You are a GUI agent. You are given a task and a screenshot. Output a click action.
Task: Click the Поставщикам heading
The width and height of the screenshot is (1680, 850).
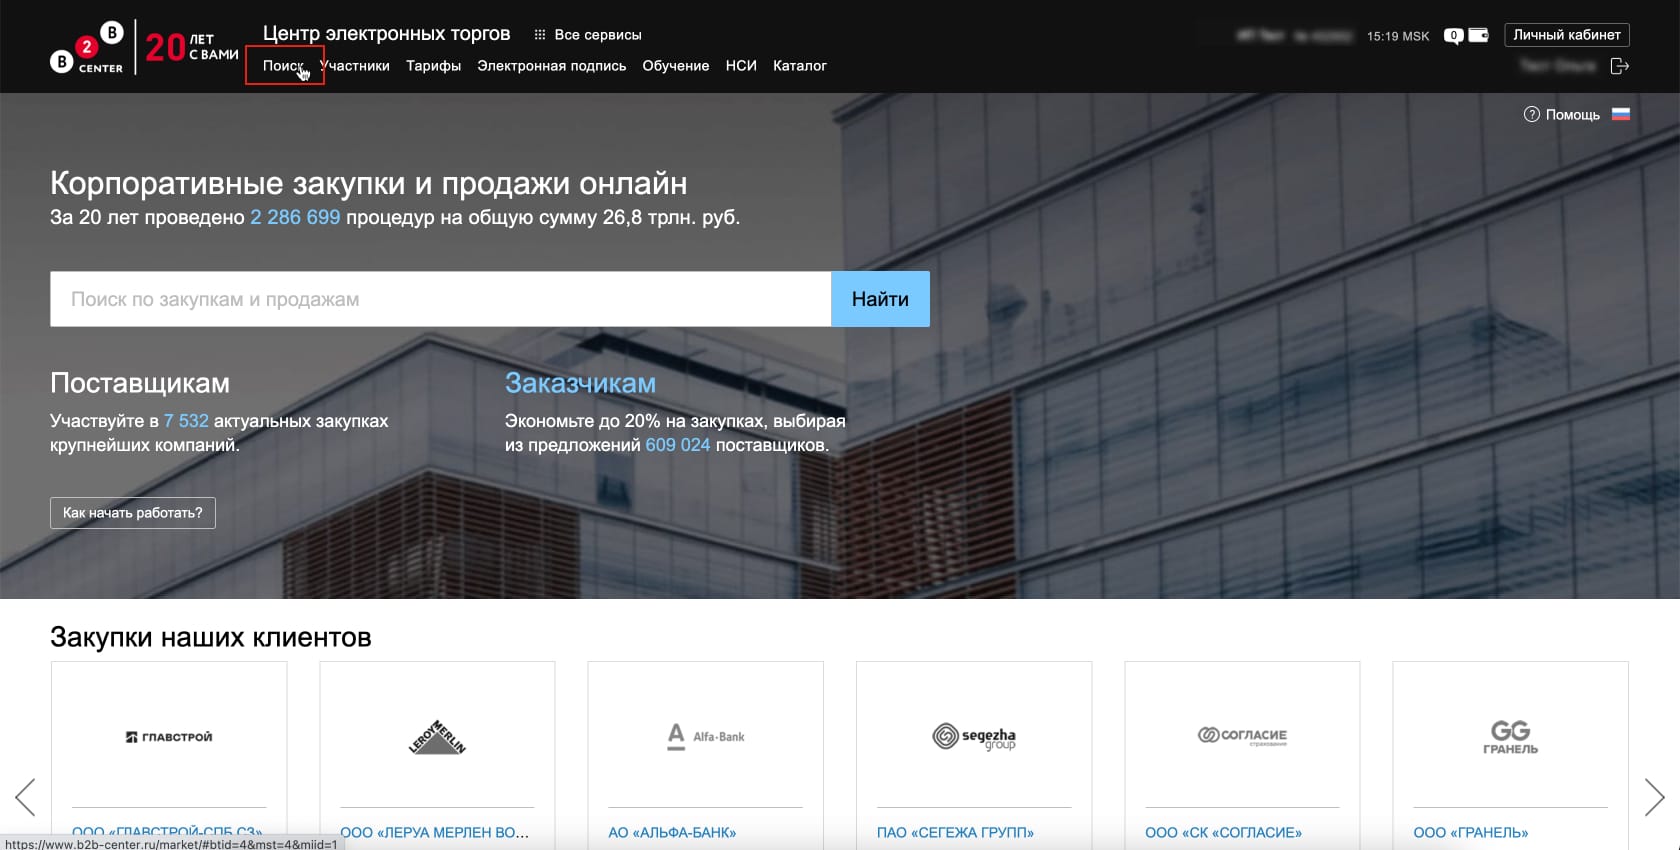click(140, 383)
